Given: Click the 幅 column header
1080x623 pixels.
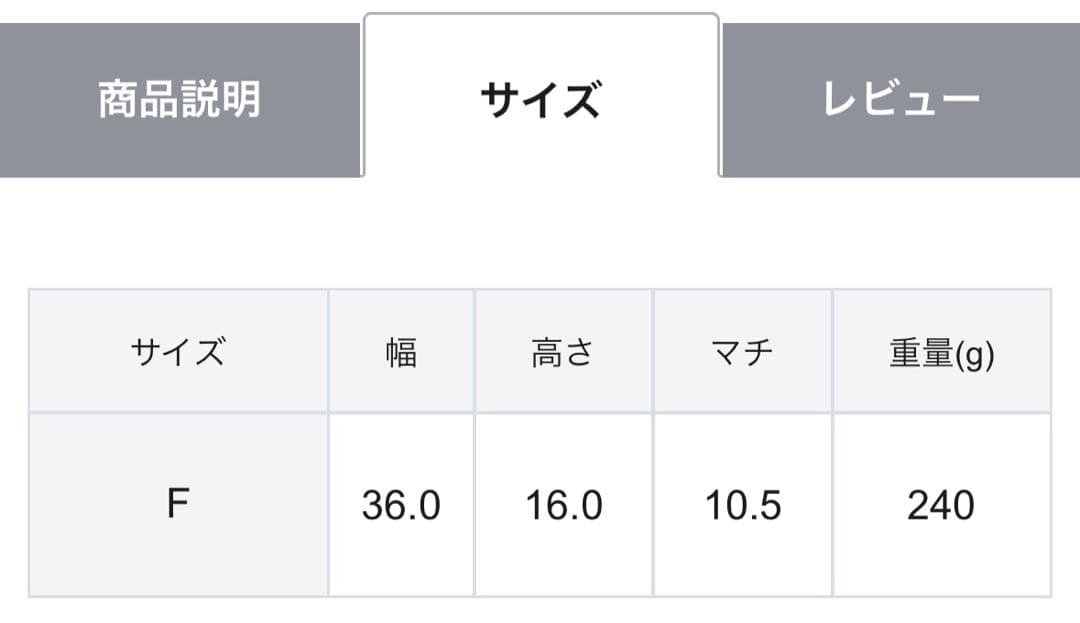Looking at the screenshot, I should (x=400, y=350).
